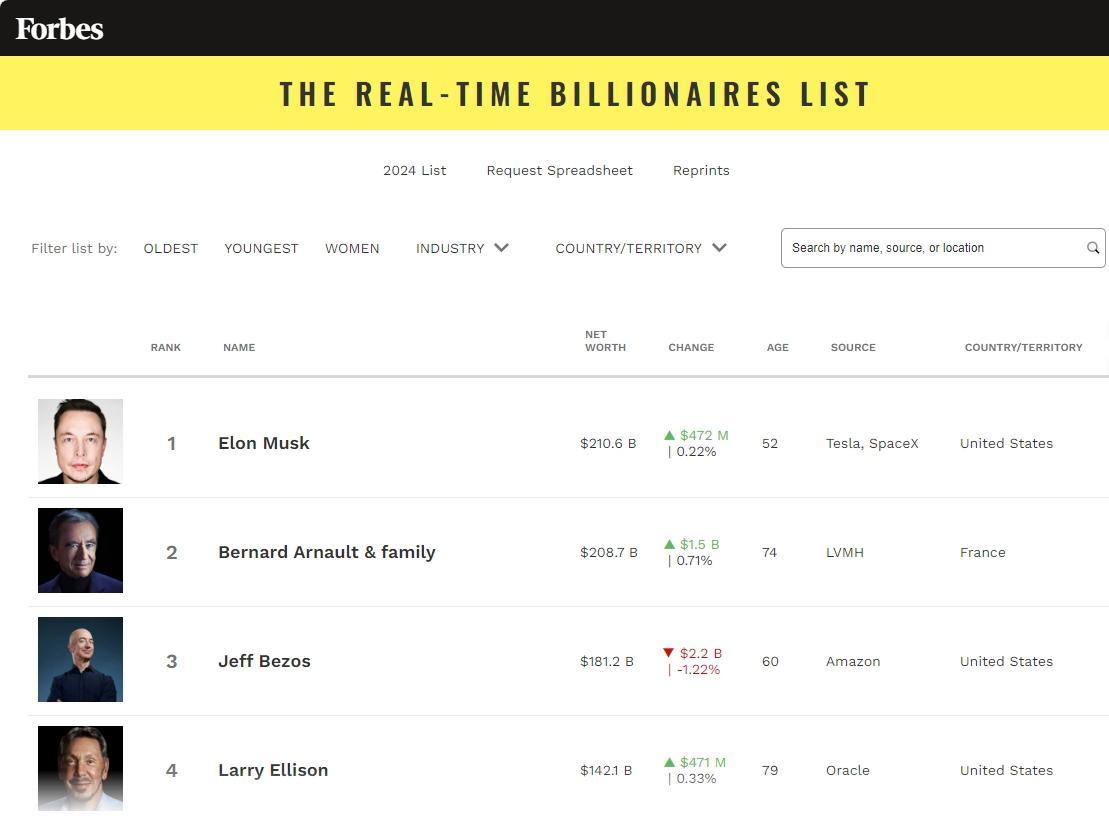Click Jeff Bezos's portrait thumbnail
This screenshot has width=1109, height=837.
coord(80,660)
